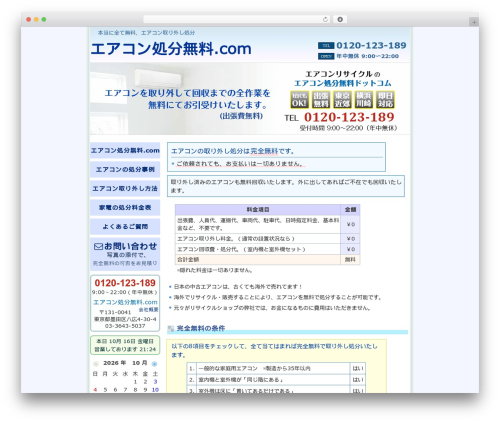Click the 合計金額 table row label
500x423 pixels.
[x=188, y=259]
